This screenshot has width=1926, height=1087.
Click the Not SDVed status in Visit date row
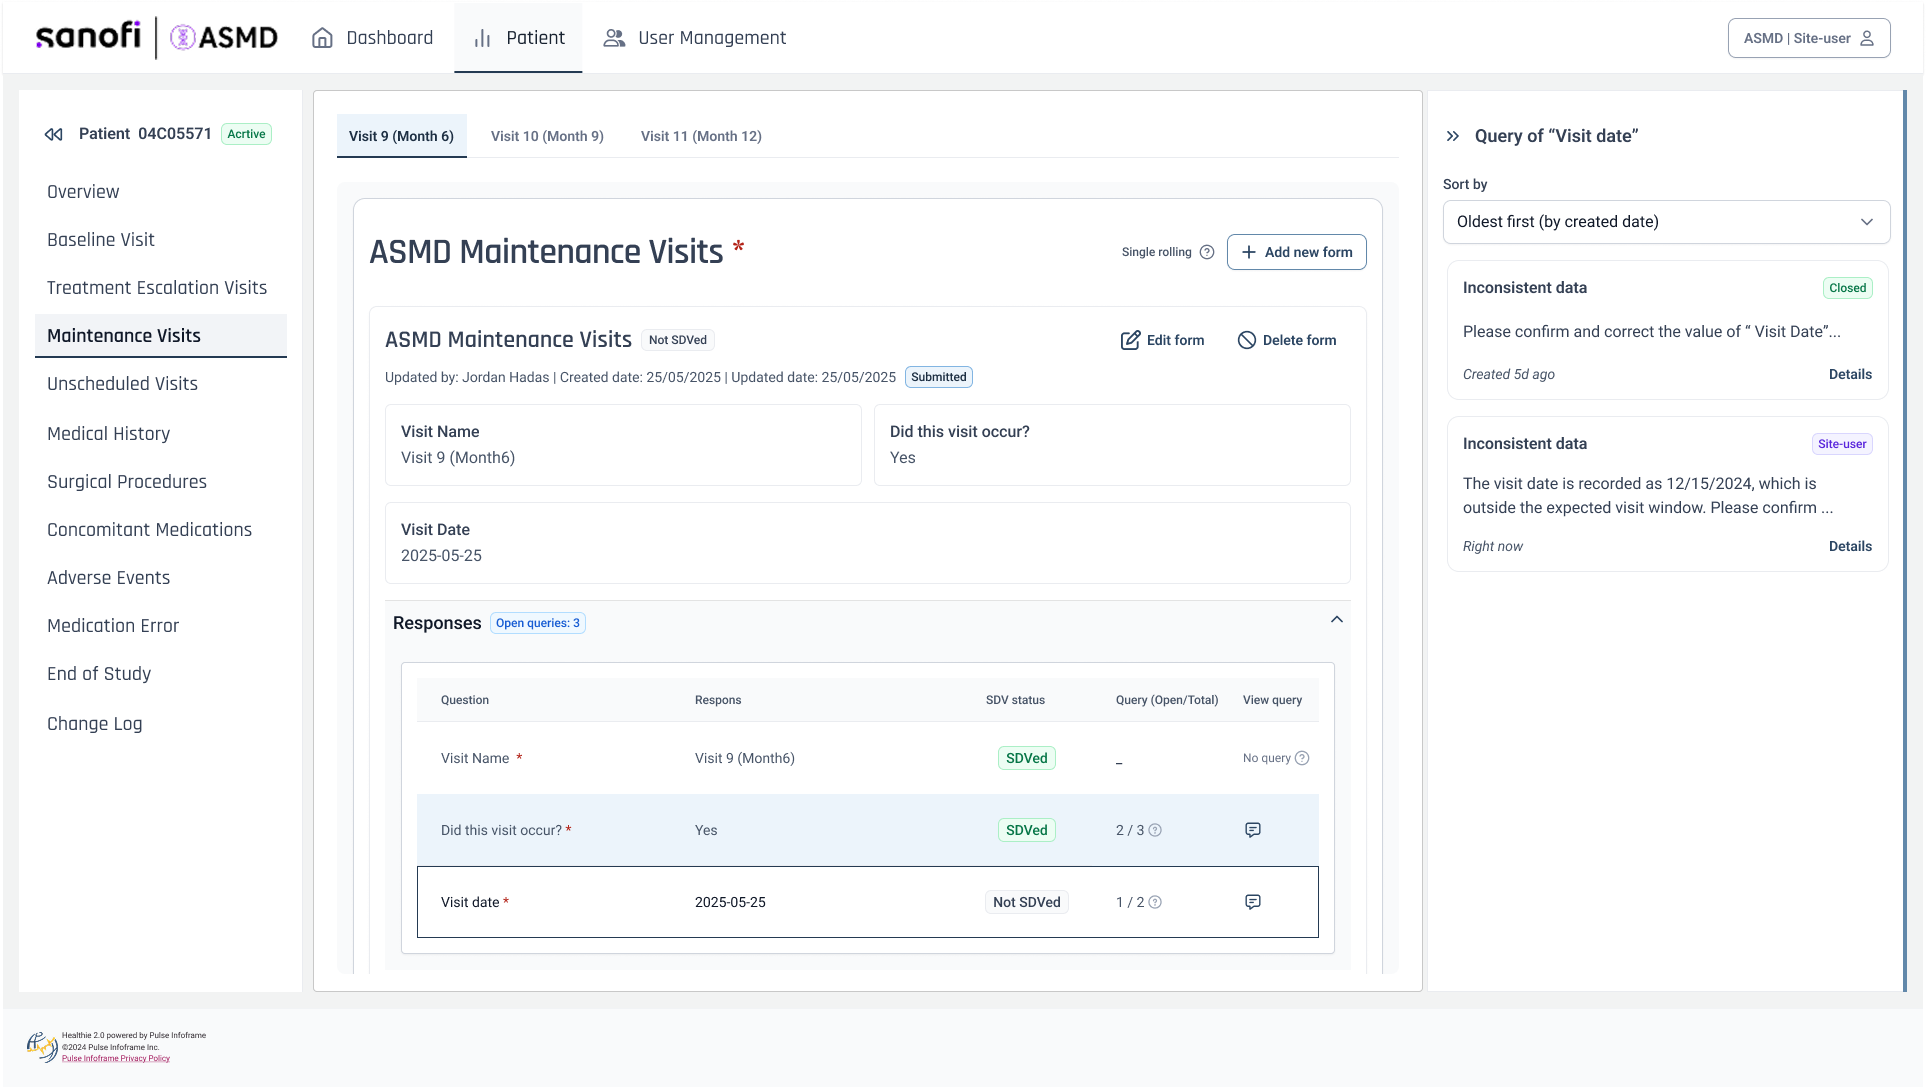click(x=1026, y=902)
